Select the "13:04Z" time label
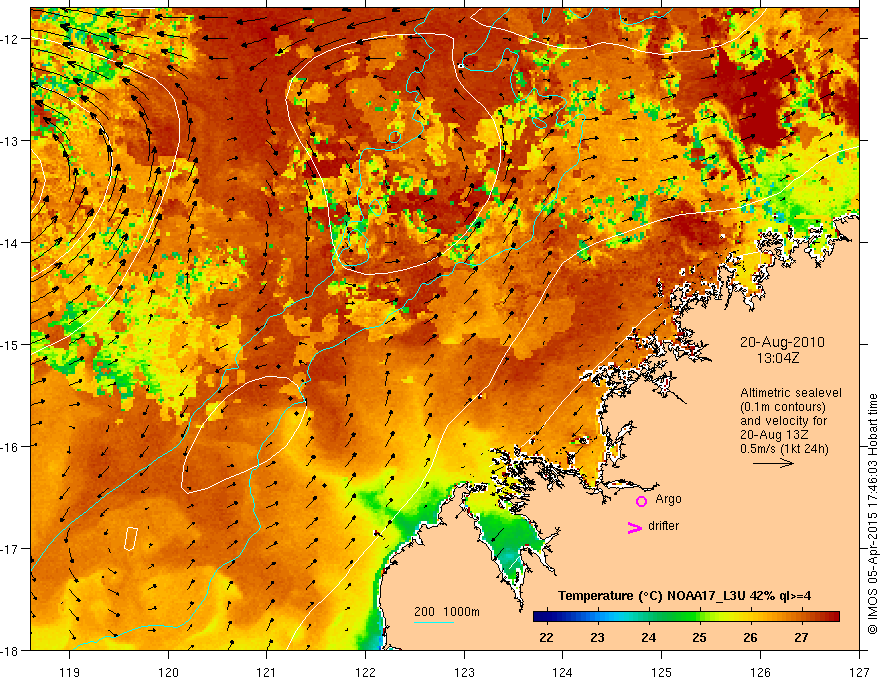This screenshot has width=880, height=680. [777, 358]
